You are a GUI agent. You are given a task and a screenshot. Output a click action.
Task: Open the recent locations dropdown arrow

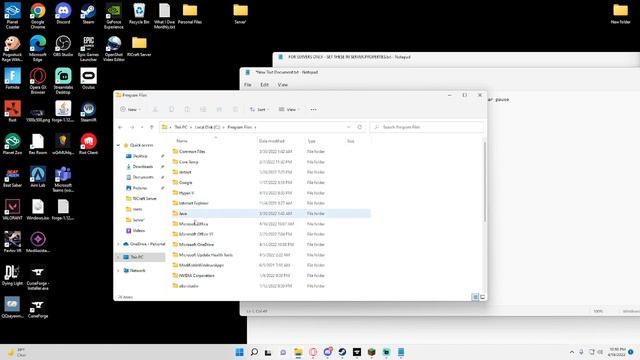coord(142,127)
